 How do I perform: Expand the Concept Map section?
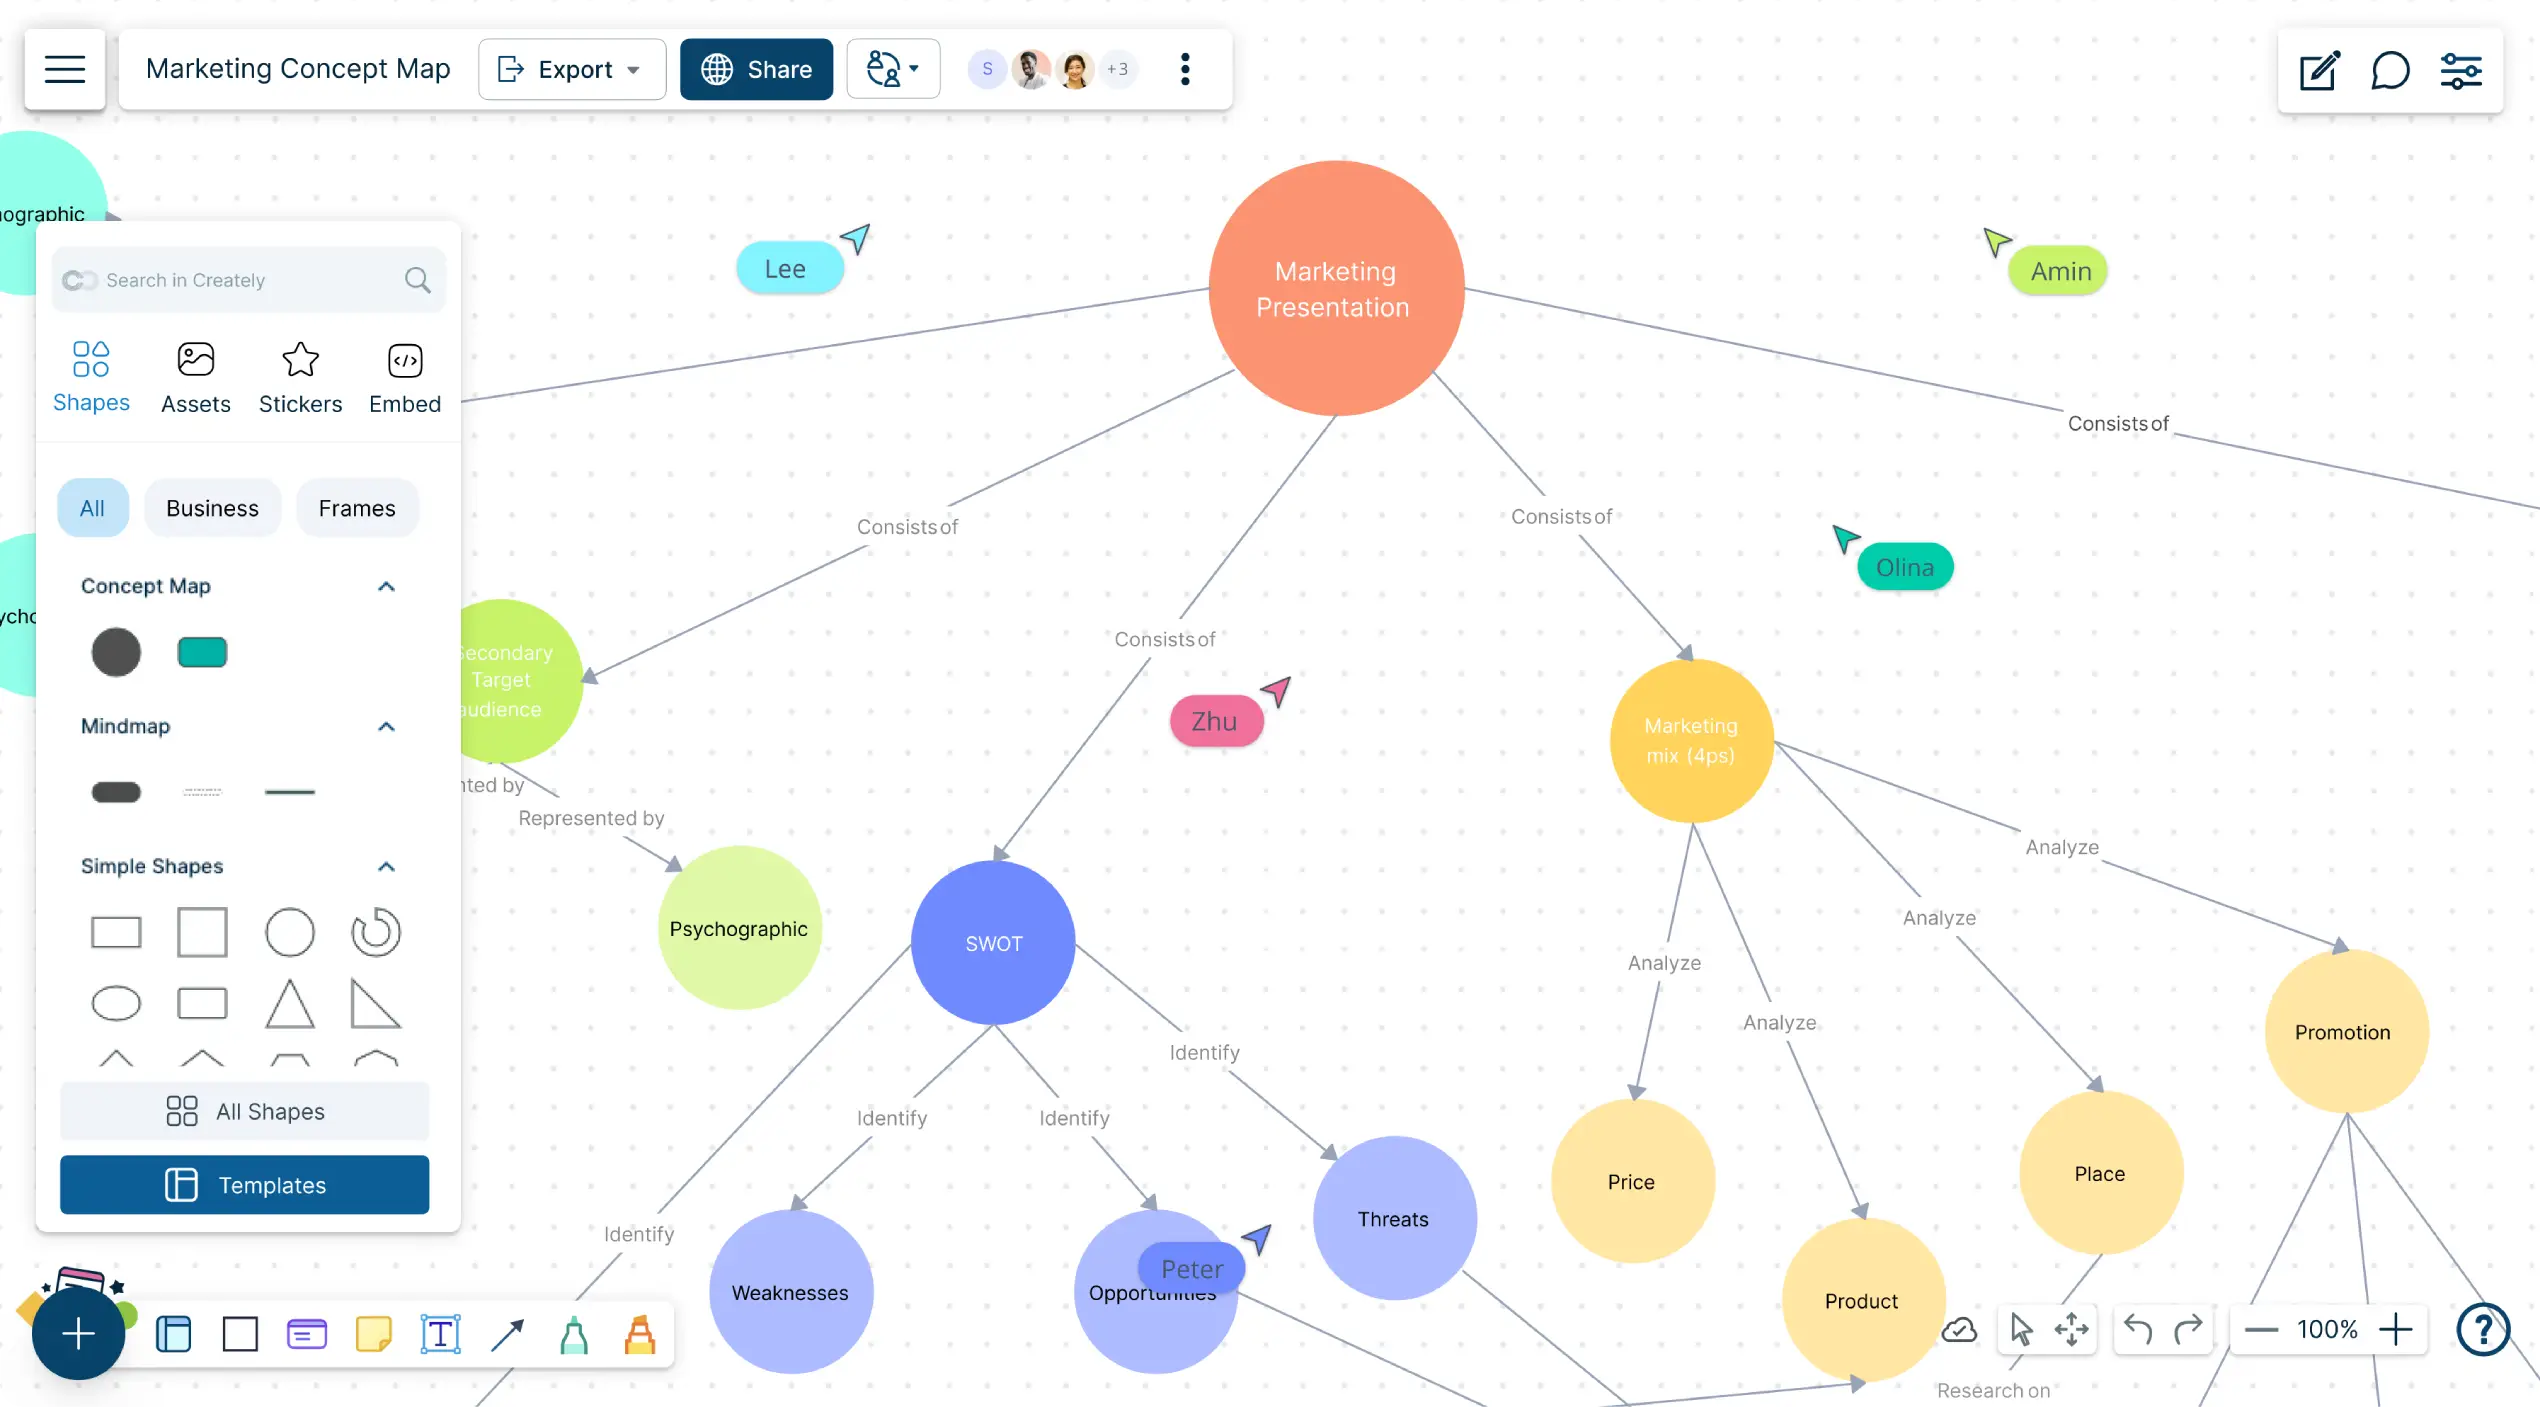(x=388, y=586)
